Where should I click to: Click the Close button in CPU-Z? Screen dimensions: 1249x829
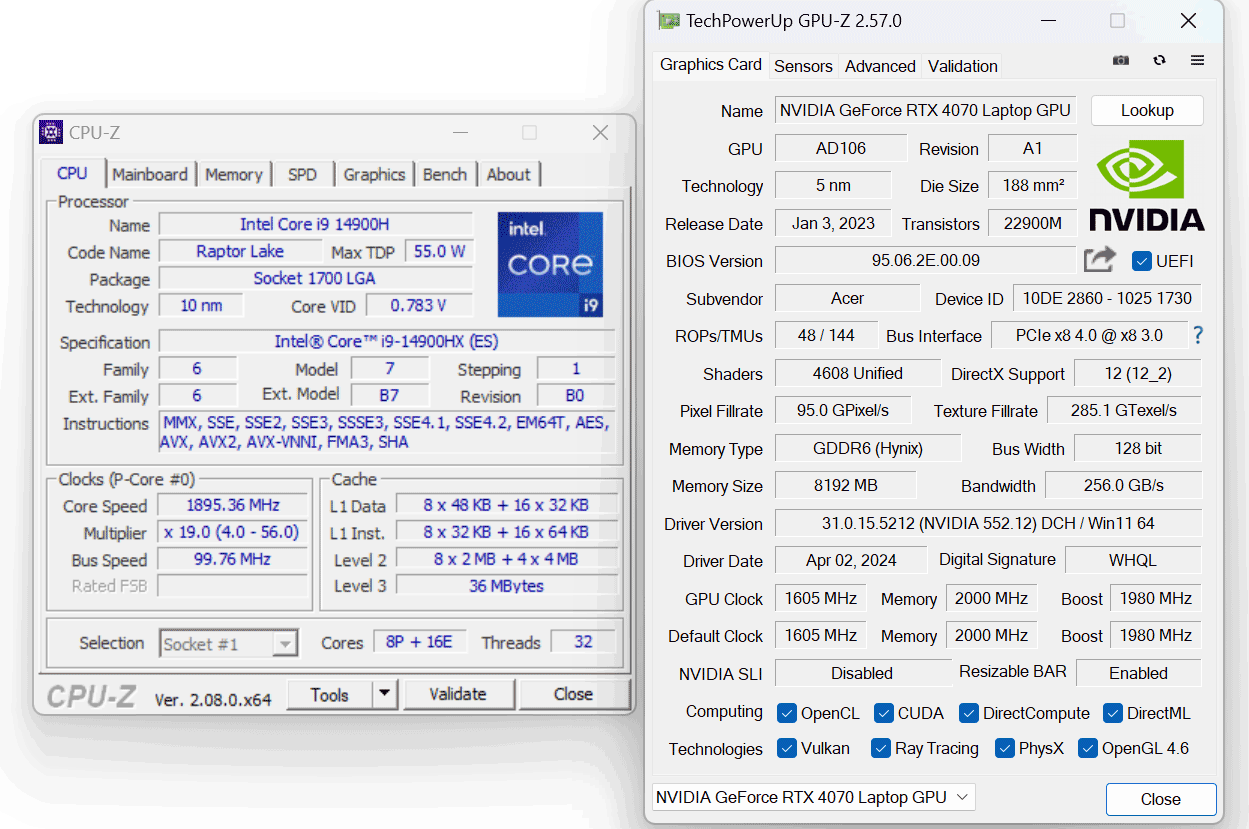point(574,694)
